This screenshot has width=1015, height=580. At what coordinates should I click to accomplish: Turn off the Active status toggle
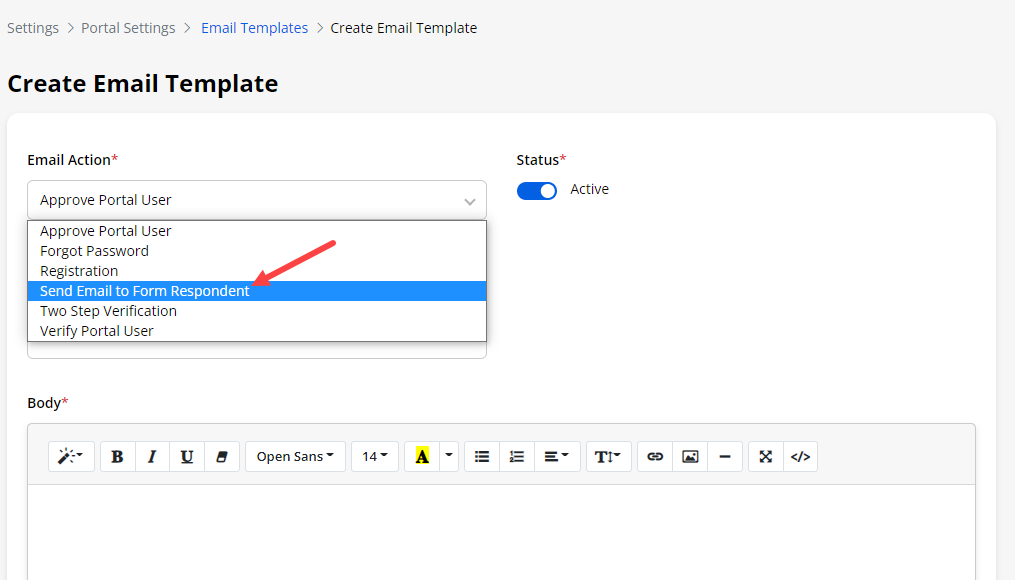pyautogui.click(x=537, y=190)
